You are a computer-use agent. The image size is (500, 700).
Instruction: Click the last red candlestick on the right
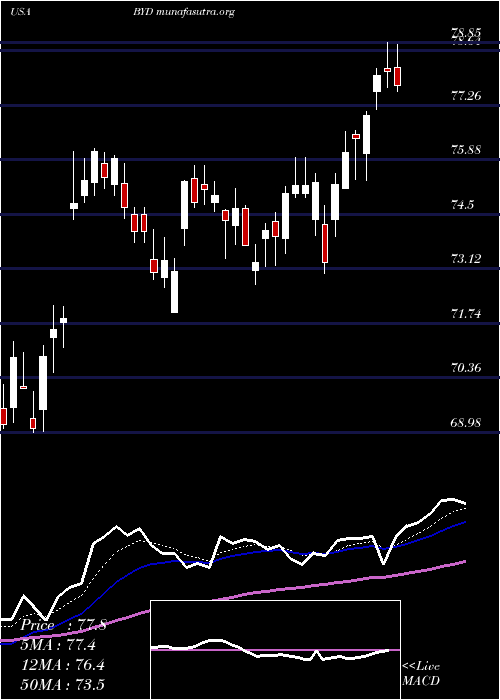397,76
